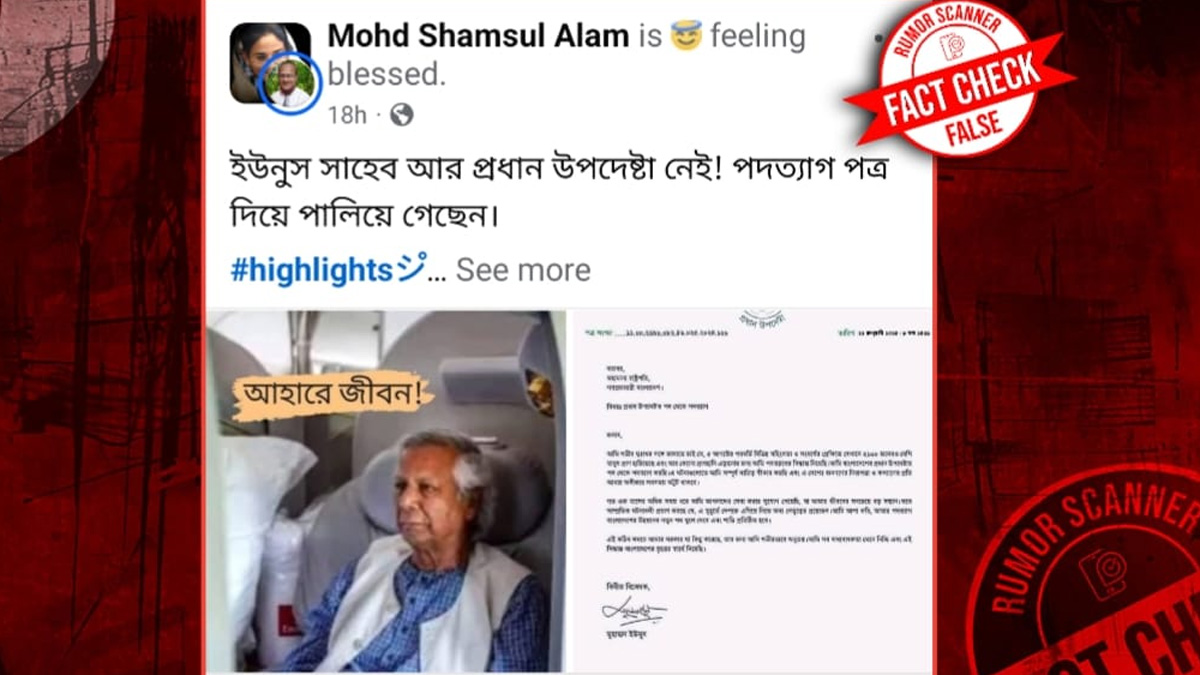This screenshot has height=675, width=1200.
Task: Click the 'feeling blessed' status text
Action: point(567,55)
